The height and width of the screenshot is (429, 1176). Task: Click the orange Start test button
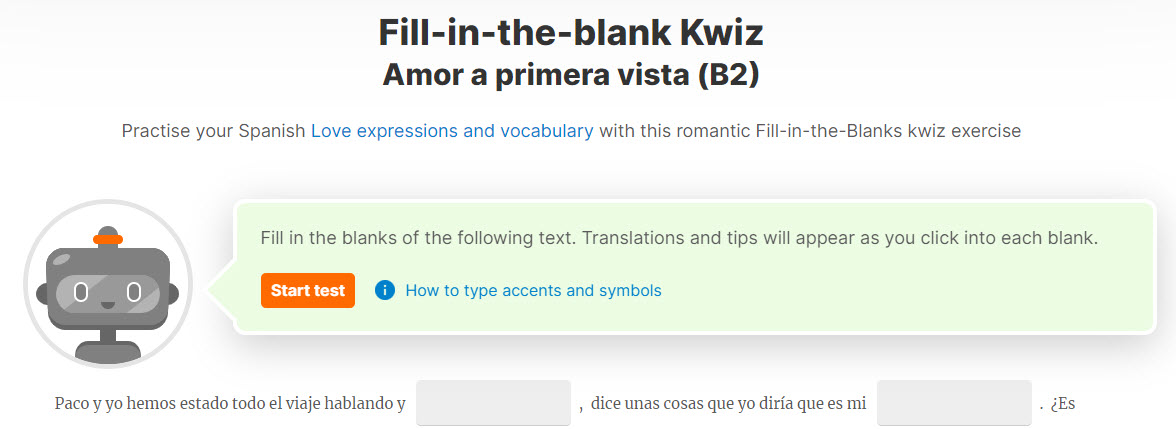click(x=308, y=290)
